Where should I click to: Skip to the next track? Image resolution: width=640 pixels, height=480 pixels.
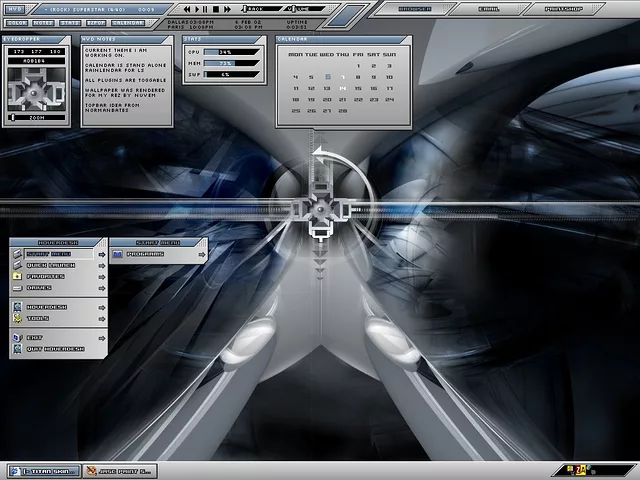(x=228, y=8)
